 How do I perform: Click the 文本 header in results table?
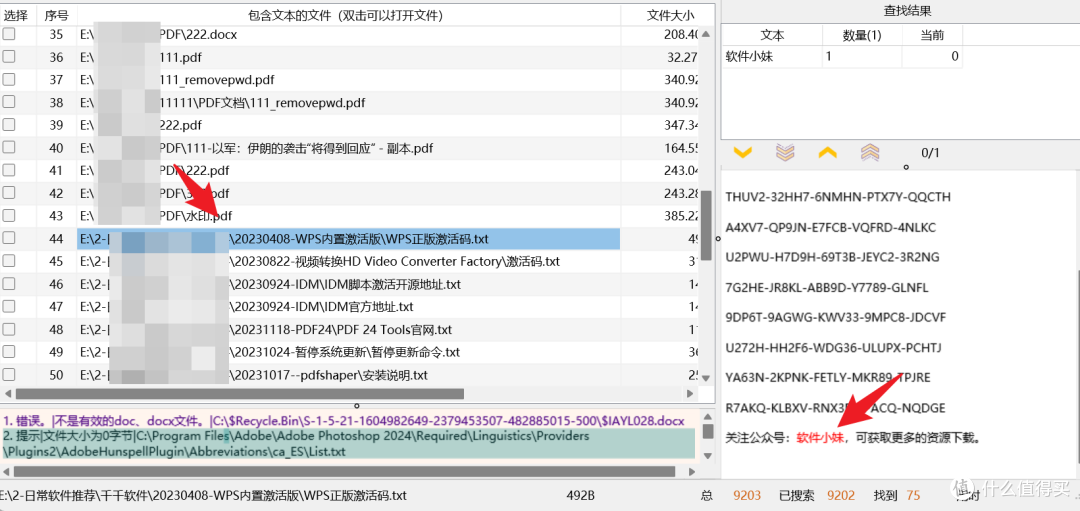[772, 35]
